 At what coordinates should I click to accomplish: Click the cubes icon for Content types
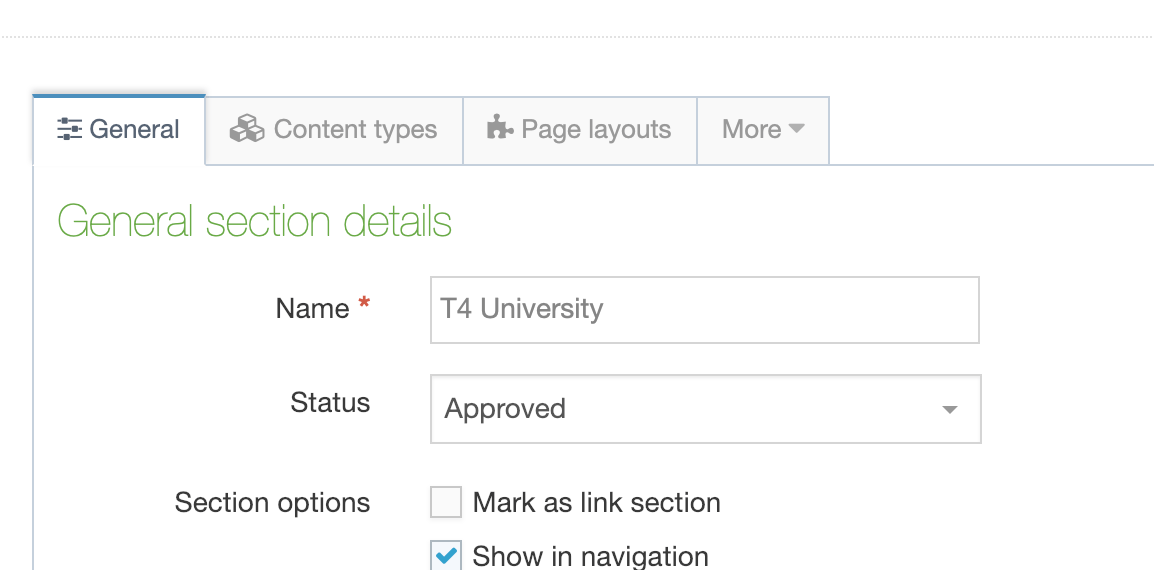pos(247,130)
